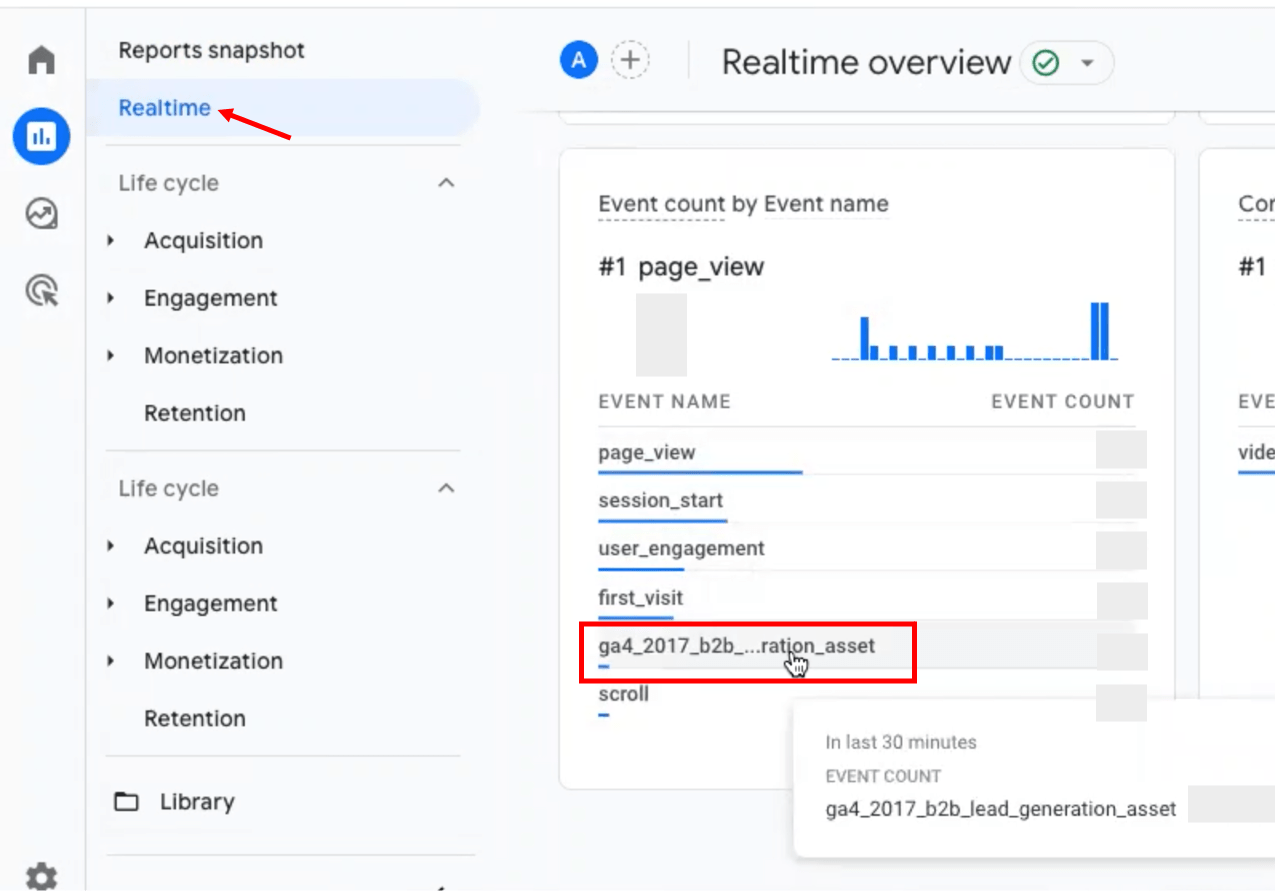
Task: Select the scroll event row
Action: 867,694
